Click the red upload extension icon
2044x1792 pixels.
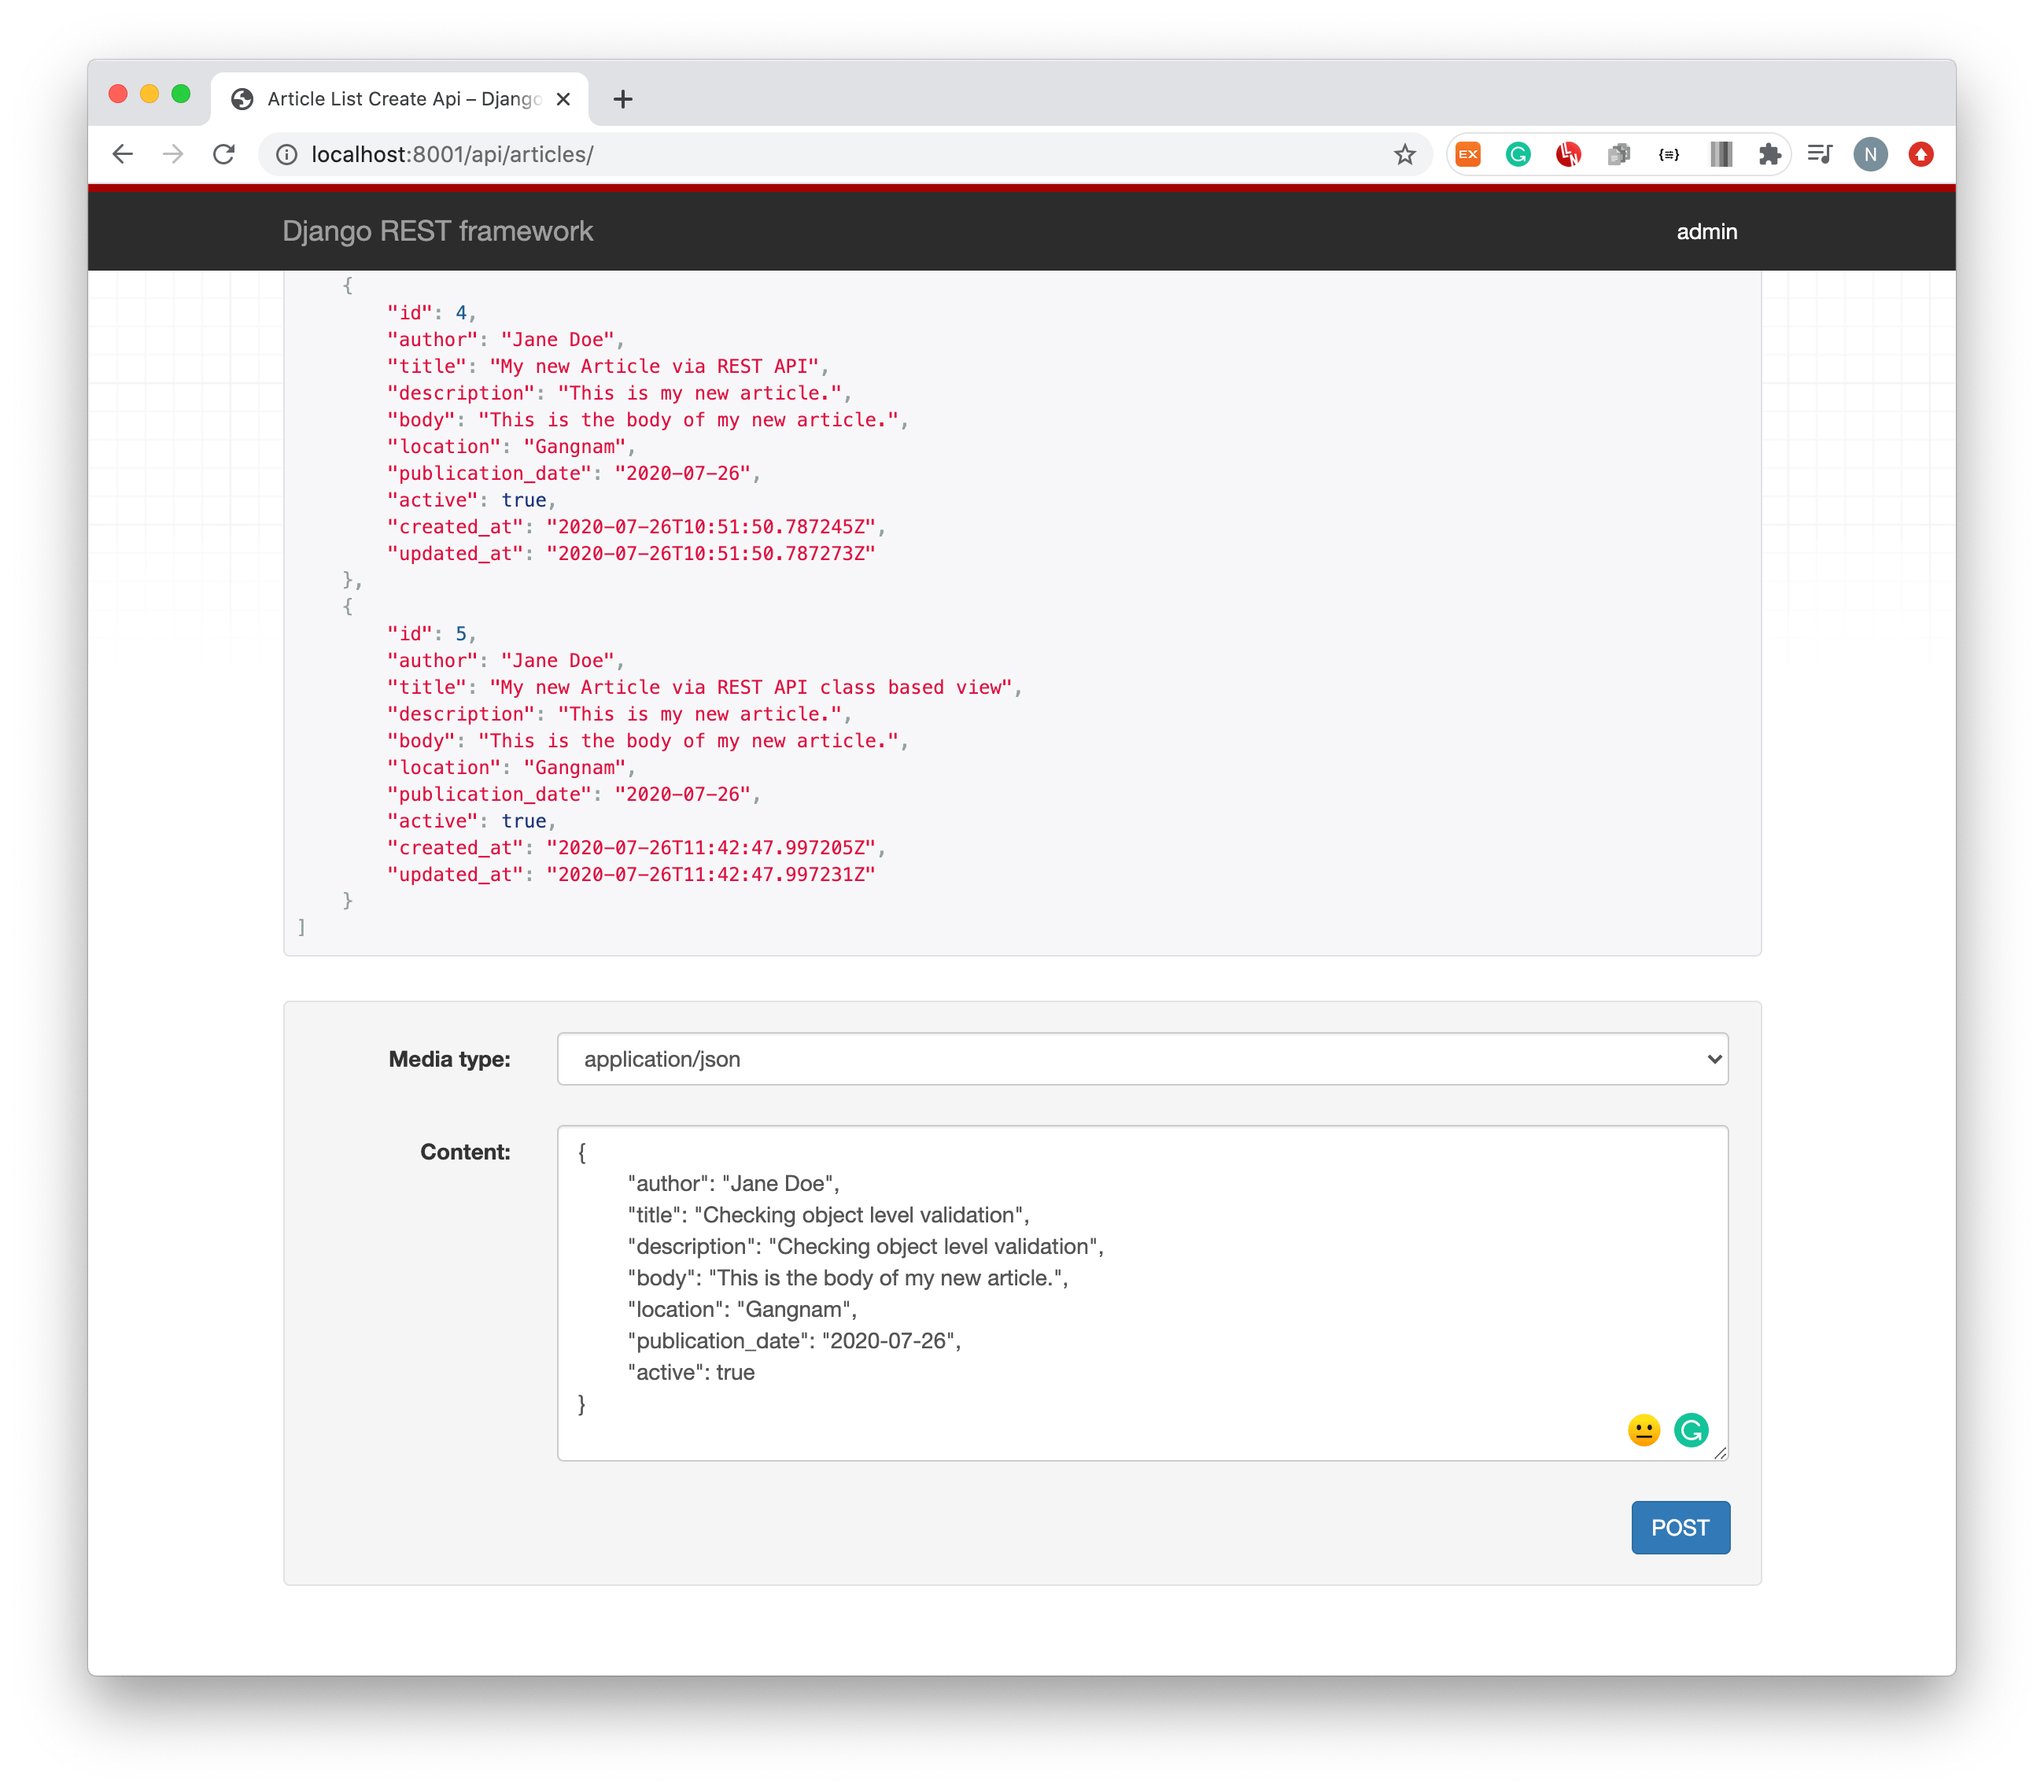(x=1921, y=154)
